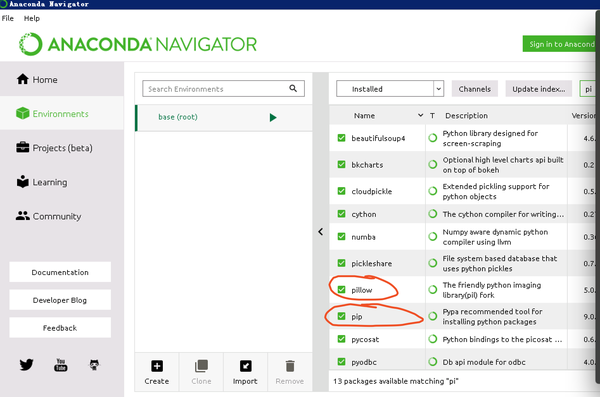Open the Home tab in the sidebar
Viewport: 600px width, 397px height.
tap(37, 80)
